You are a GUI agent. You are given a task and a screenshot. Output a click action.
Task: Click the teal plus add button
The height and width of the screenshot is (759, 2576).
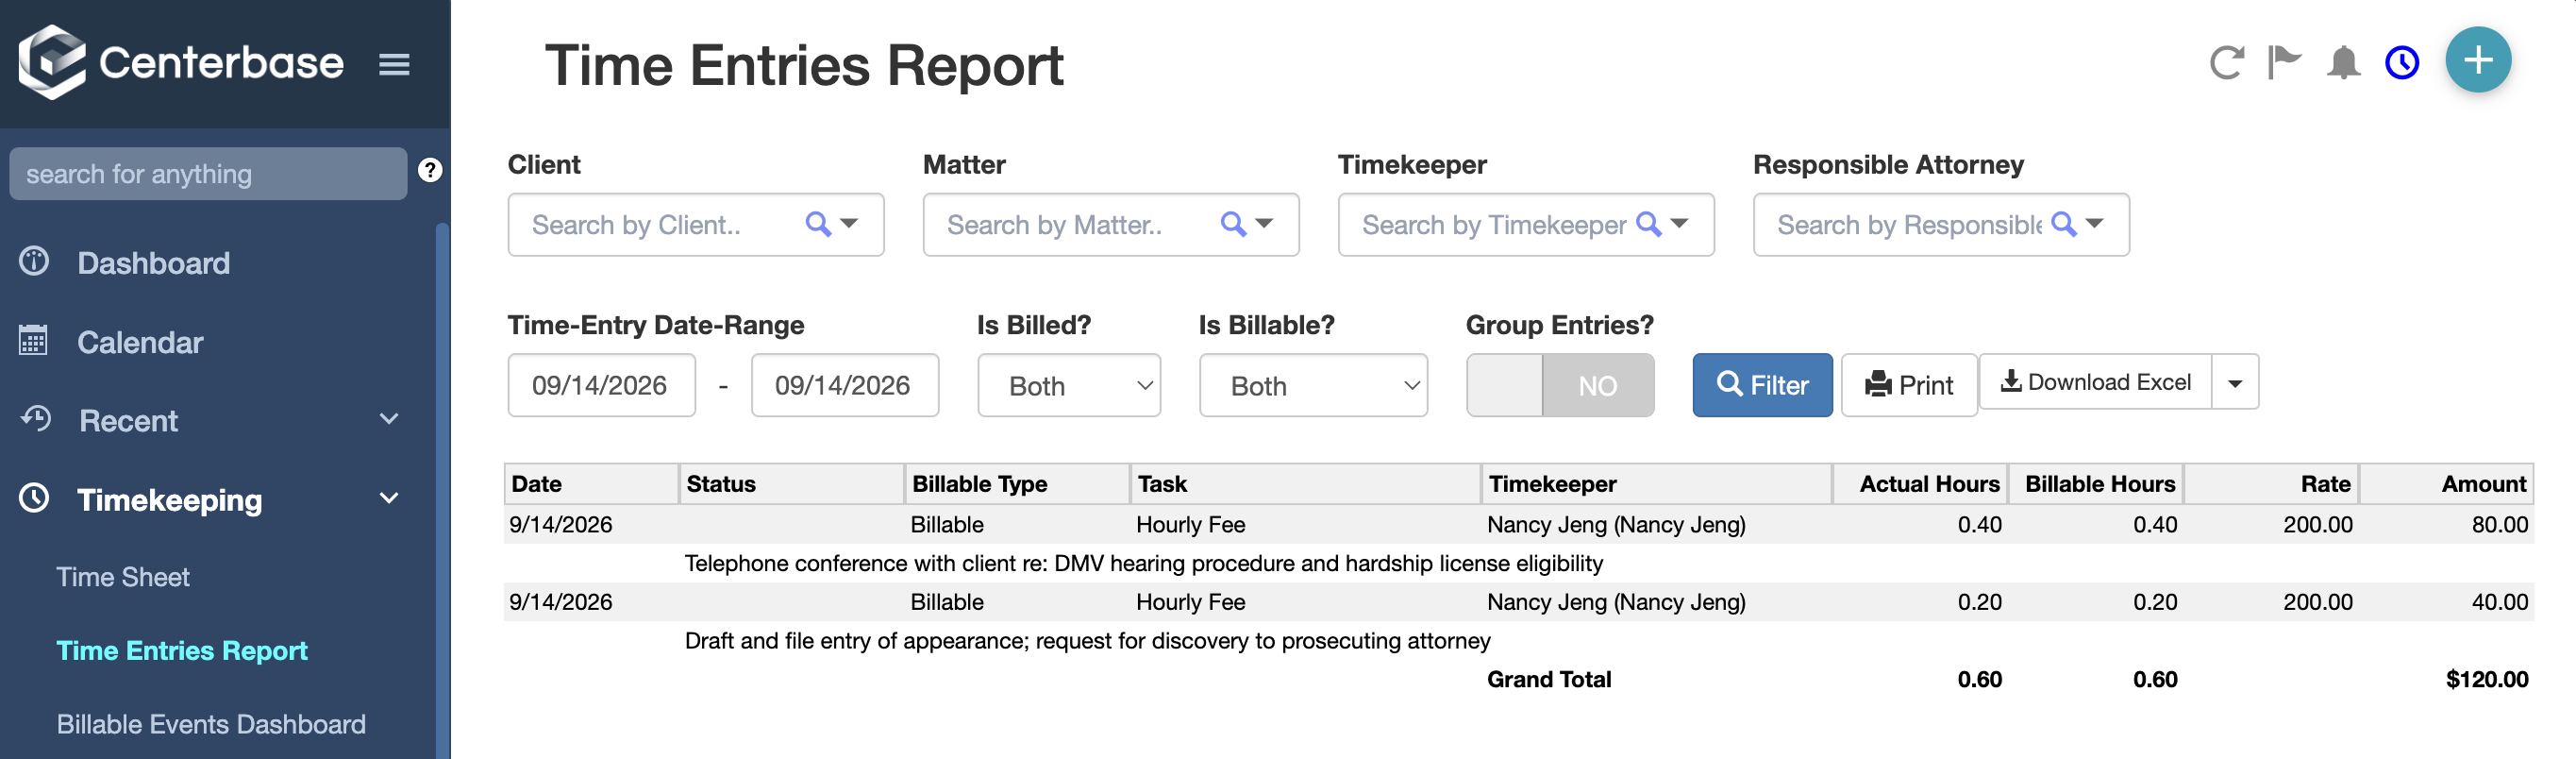(2478, 60)
